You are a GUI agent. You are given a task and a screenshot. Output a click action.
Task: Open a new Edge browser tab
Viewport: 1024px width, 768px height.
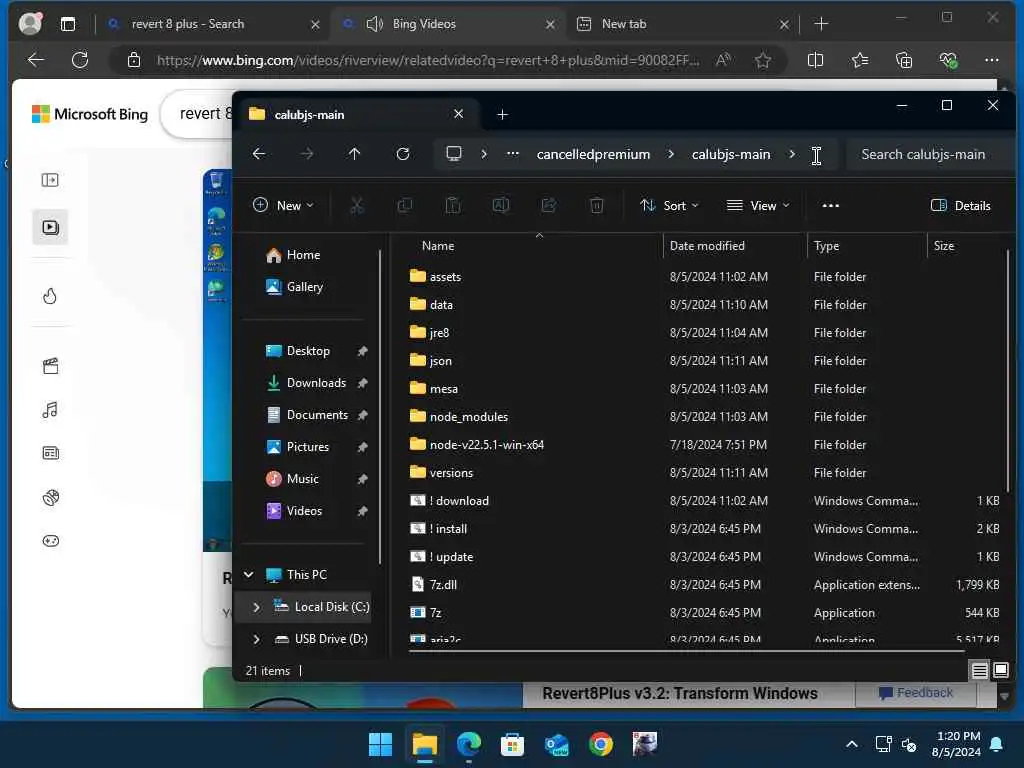click(x=821, y=24)
